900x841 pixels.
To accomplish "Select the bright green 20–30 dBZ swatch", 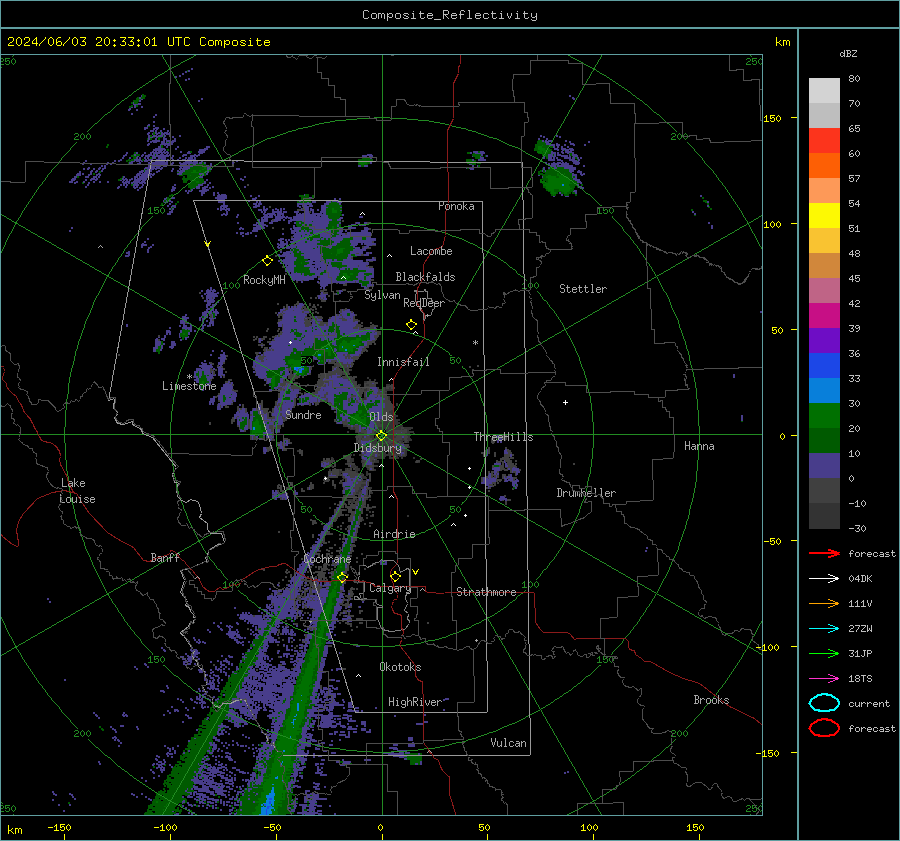I will tap(824, 416).
